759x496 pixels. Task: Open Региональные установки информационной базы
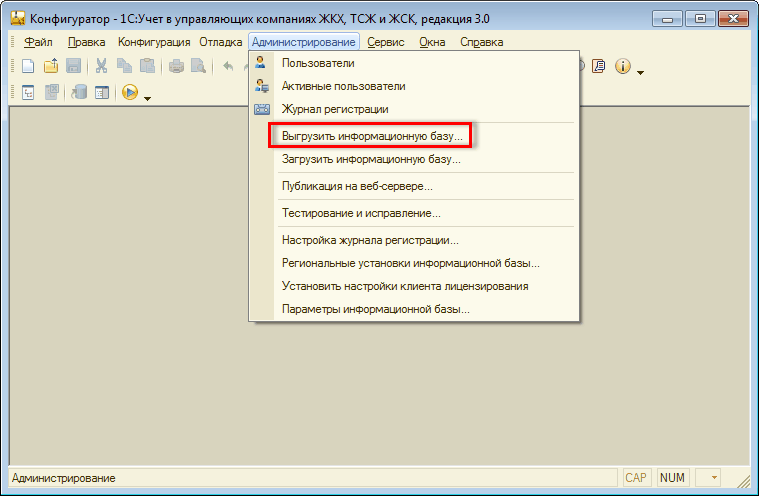pos(414,263)
